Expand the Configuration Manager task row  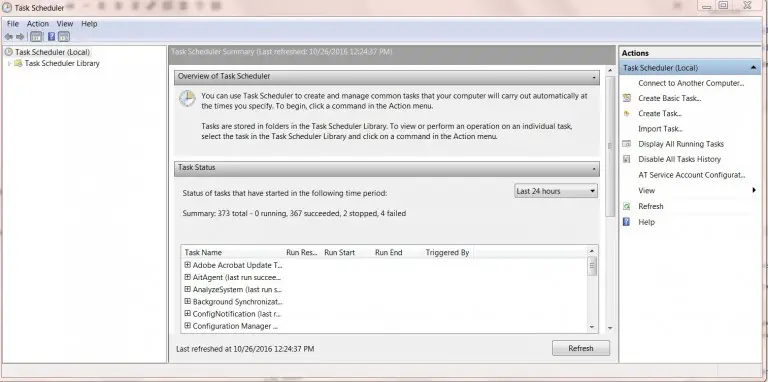[x=187, y=326]
